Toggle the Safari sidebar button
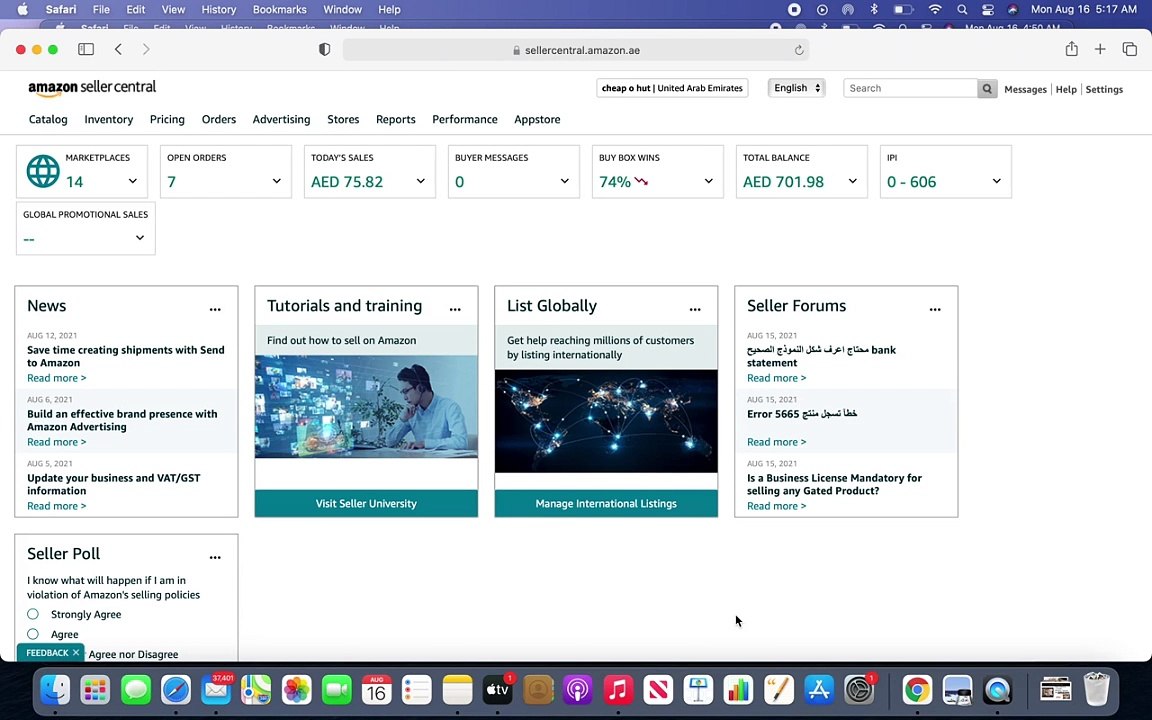1152x720 pixels. [x=86, y=49]
